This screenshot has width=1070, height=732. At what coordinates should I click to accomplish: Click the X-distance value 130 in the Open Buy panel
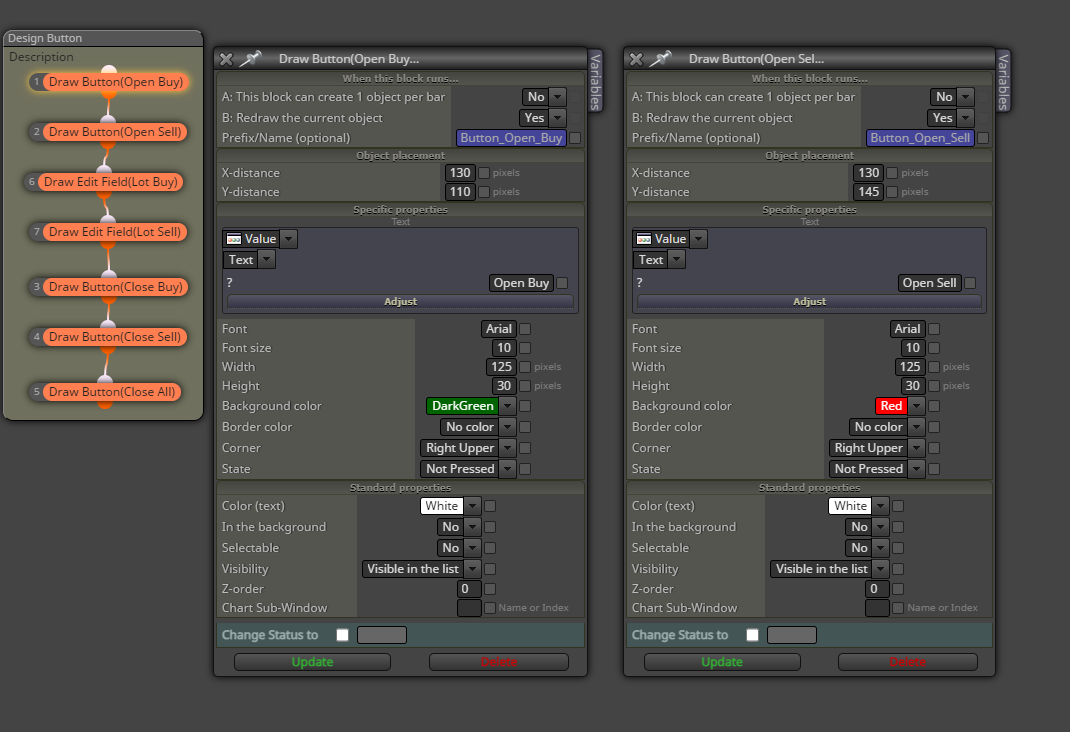tap(460, 173)
